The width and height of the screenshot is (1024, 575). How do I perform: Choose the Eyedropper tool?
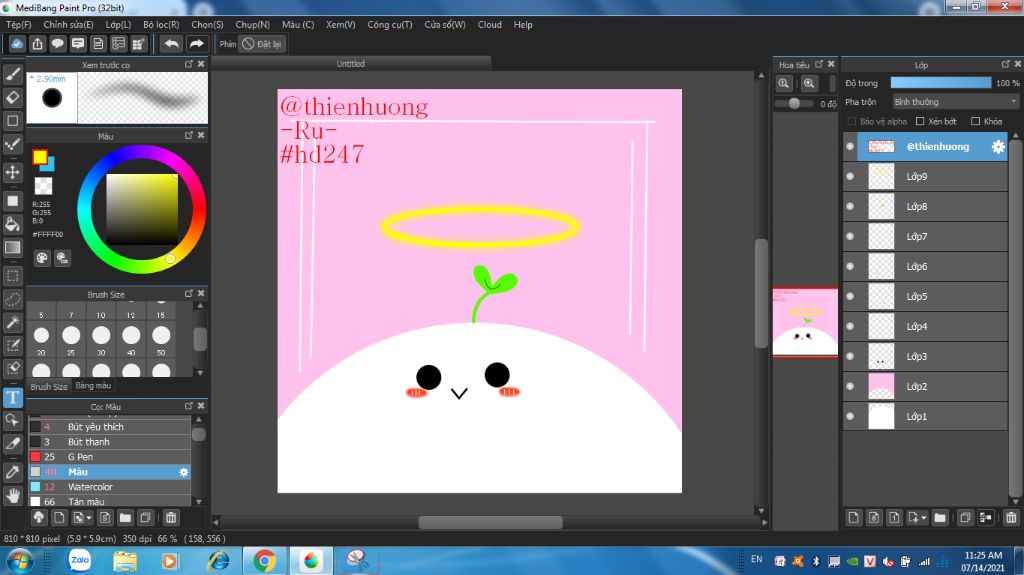coord(13,471)
